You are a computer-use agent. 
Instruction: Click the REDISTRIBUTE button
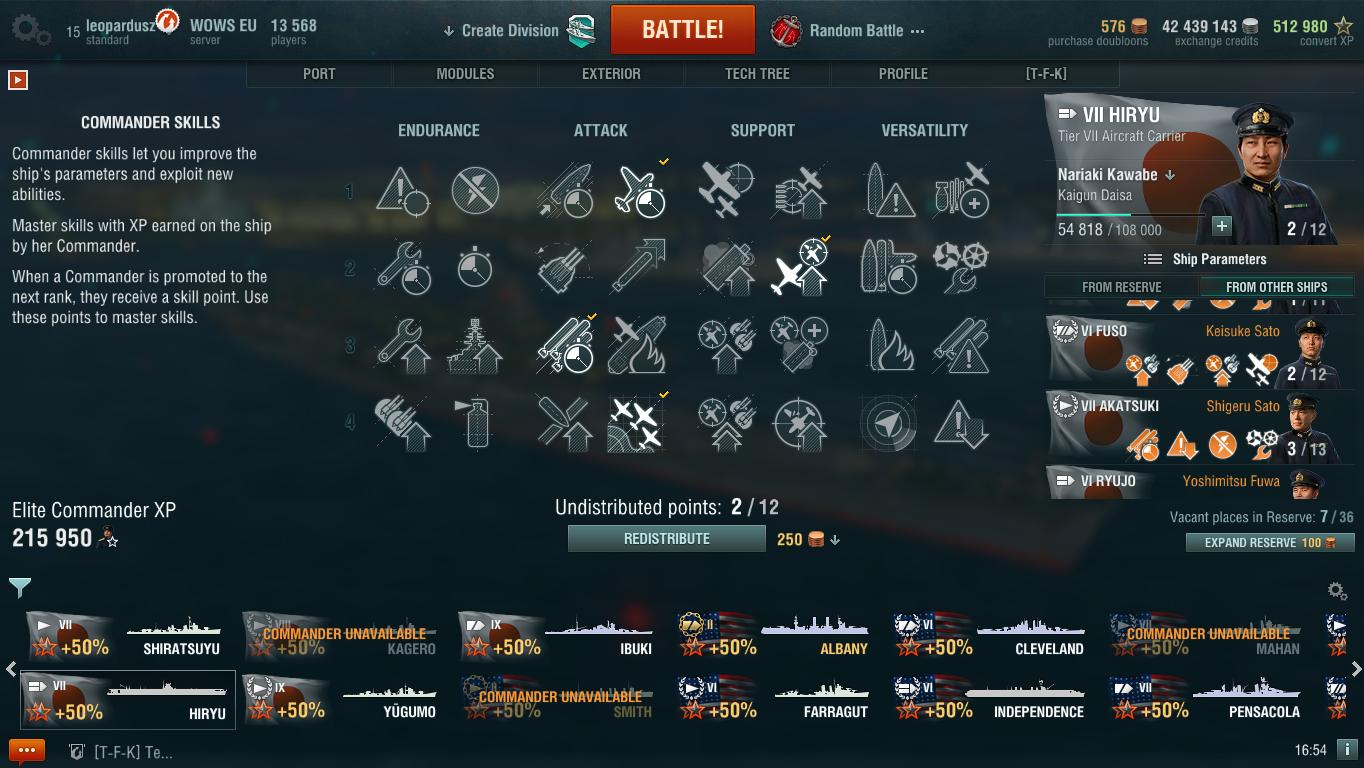point(667,539)
